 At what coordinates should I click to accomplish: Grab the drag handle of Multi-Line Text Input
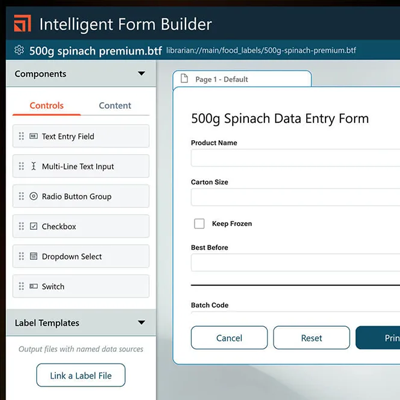coord(21,166)
